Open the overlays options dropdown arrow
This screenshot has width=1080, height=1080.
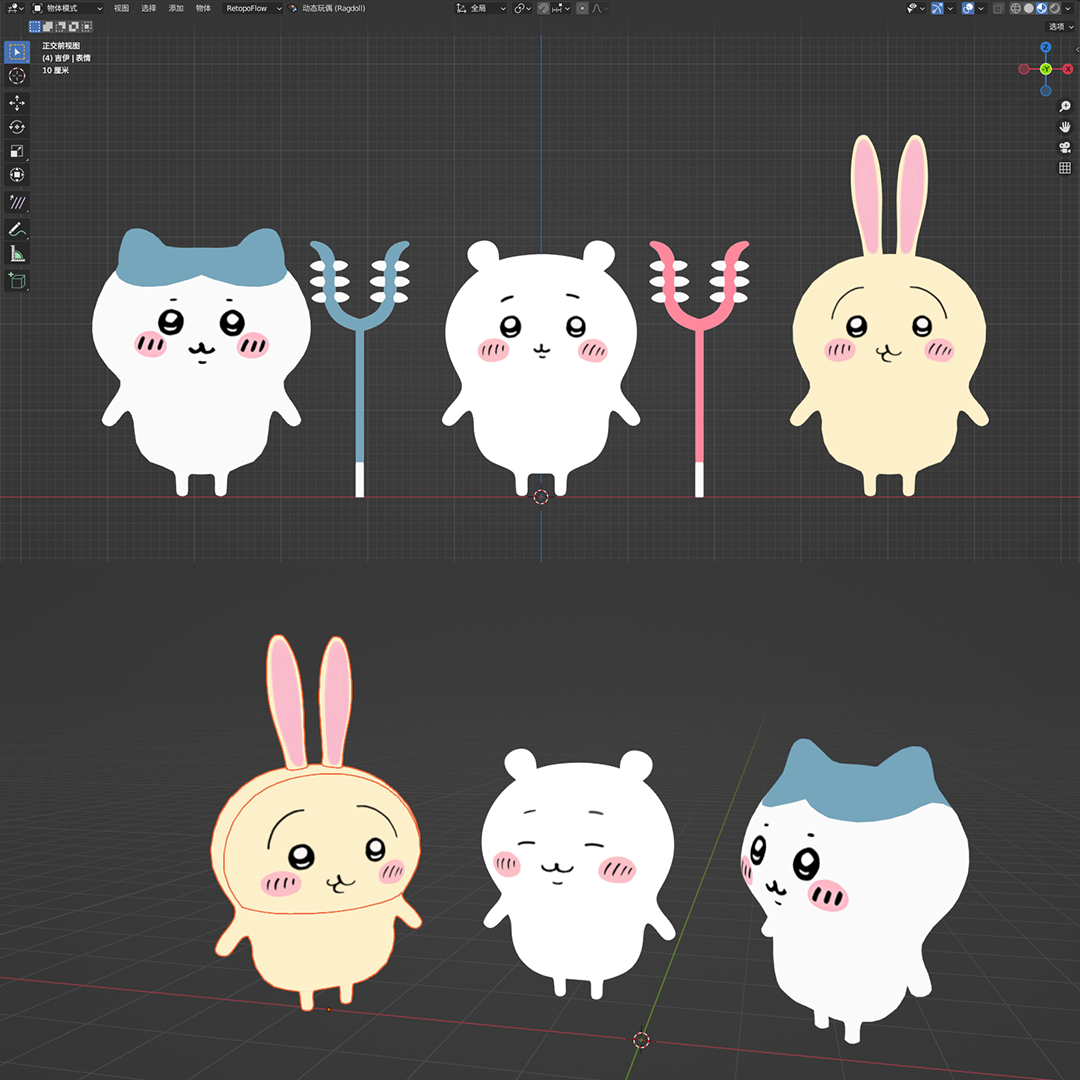981,8
